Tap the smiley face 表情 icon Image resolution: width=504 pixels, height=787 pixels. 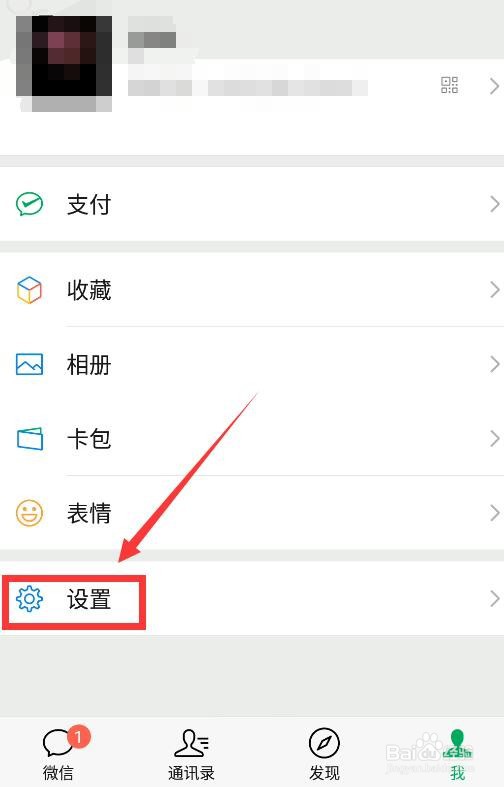pyautogui.click(x=29, y=512)
